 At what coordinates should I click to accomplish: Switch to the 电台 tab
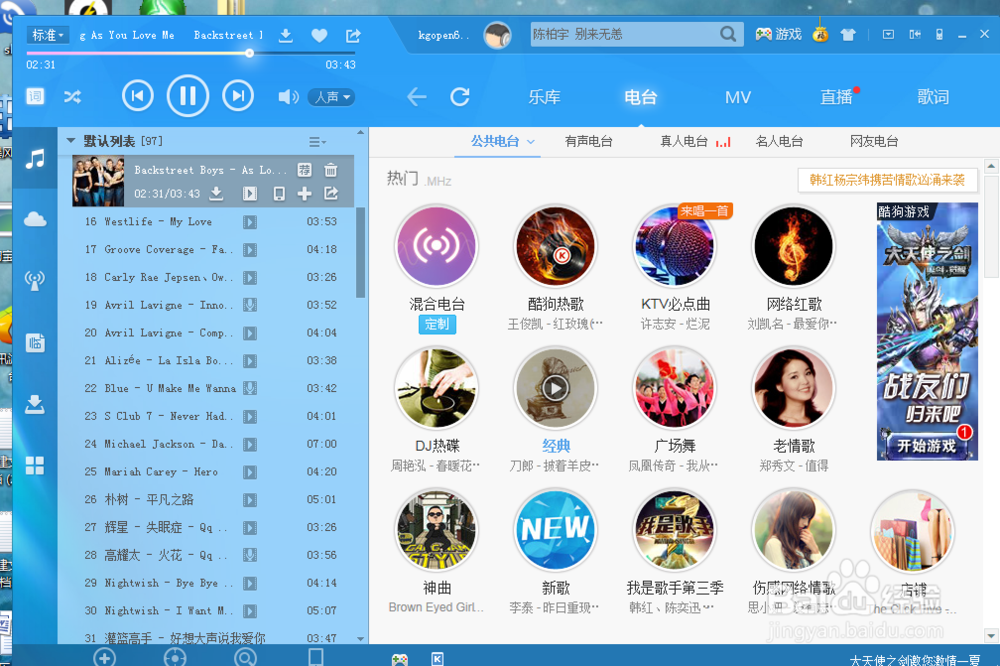(640, 97)
